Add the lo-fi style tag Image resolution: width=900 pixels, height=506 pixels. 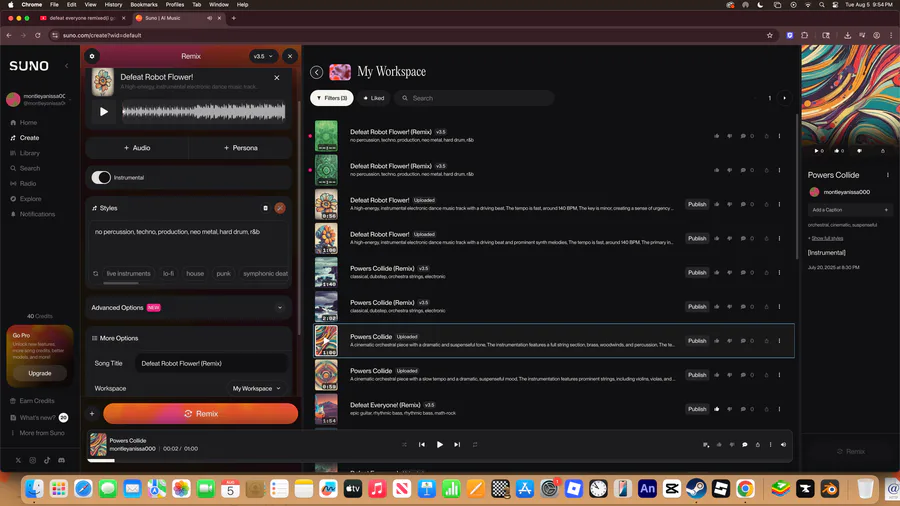point(168,274)
